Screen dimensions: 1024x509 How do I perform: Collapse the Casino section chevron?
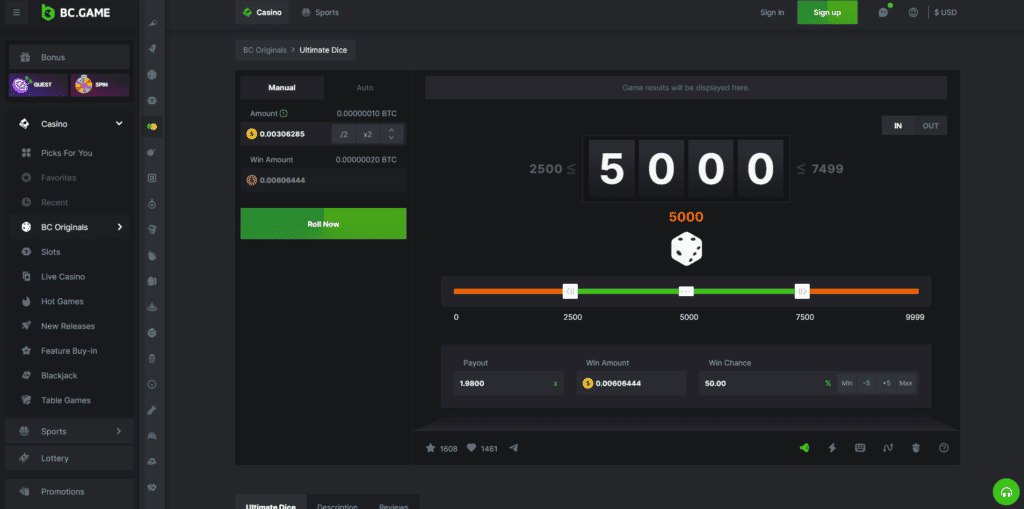[x=119, y=123]
